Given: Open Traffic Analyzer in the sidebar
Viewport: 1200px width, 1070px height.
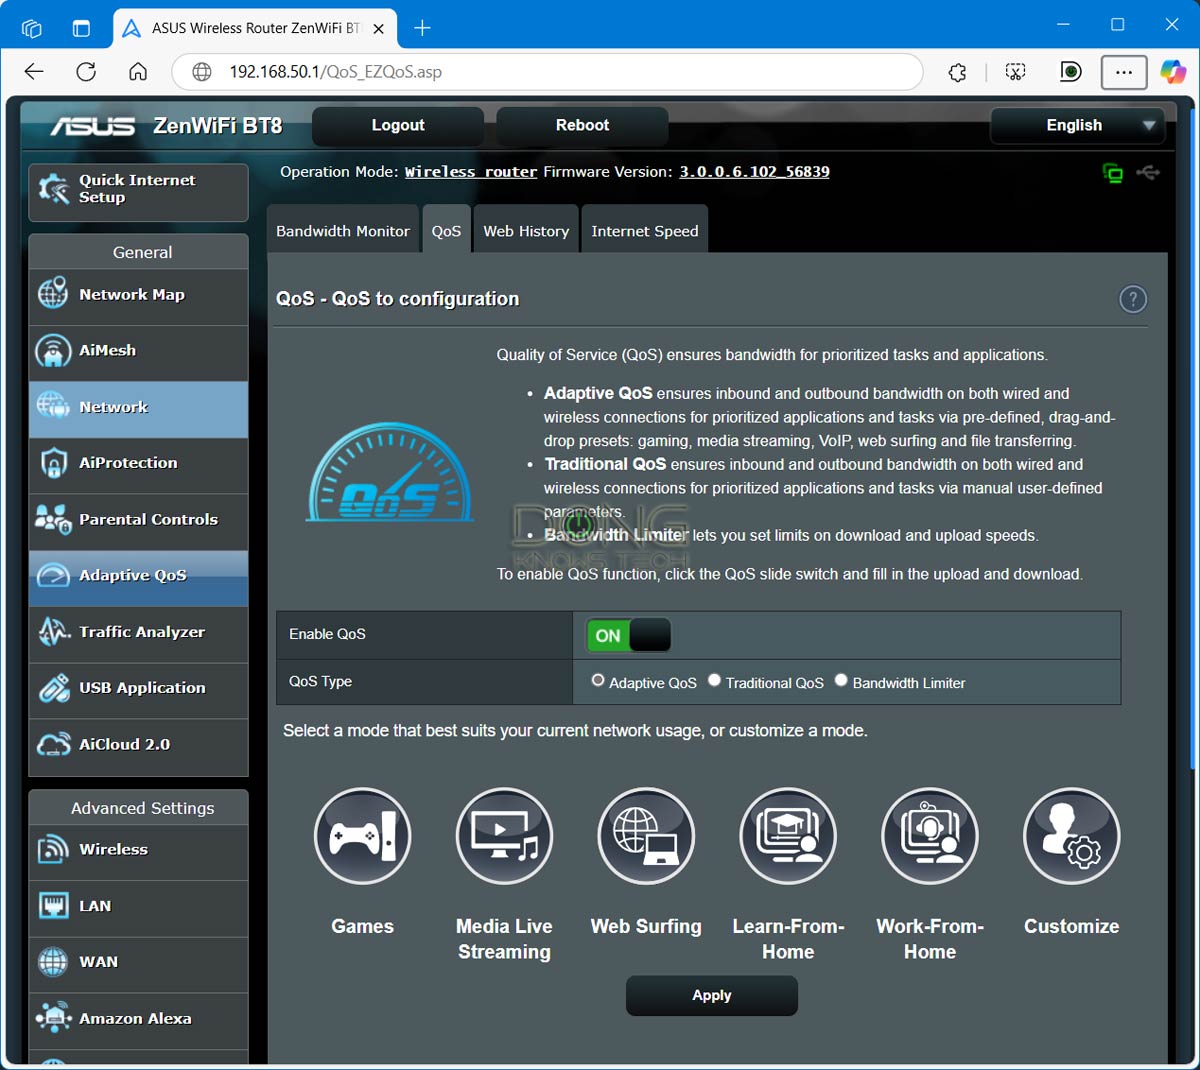Looking at the screenshot, I should [138, 634].
